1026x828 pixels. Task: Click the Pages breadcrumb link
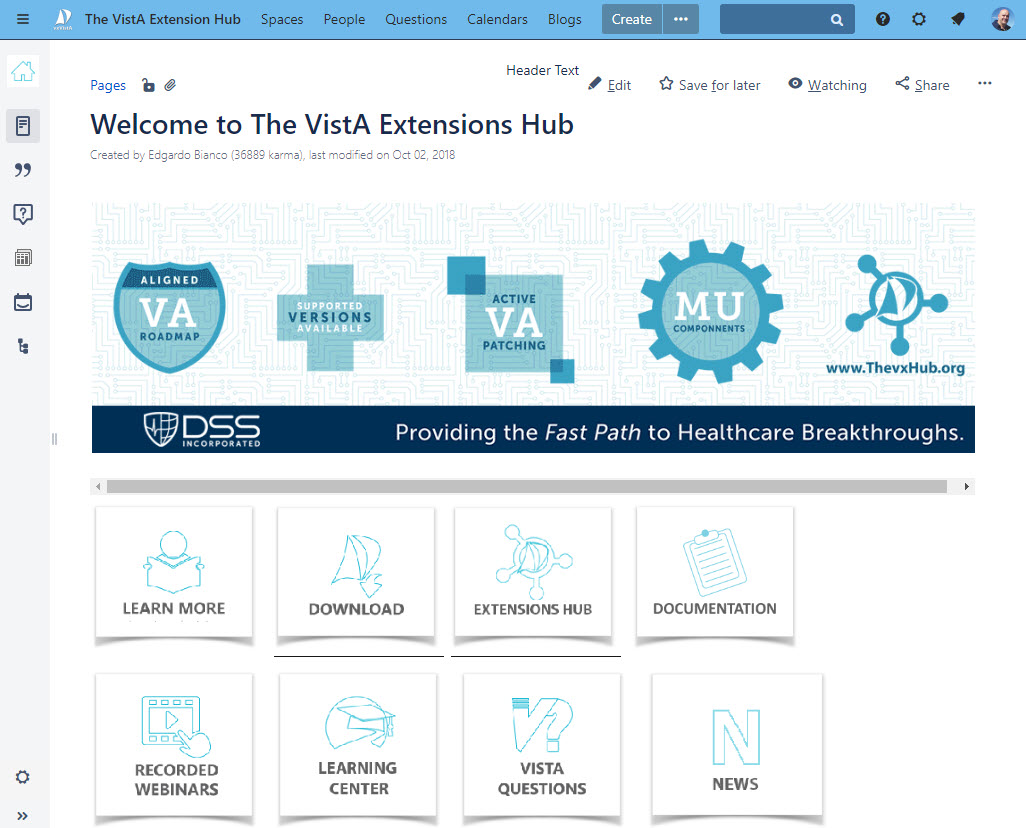click(108, 85)
